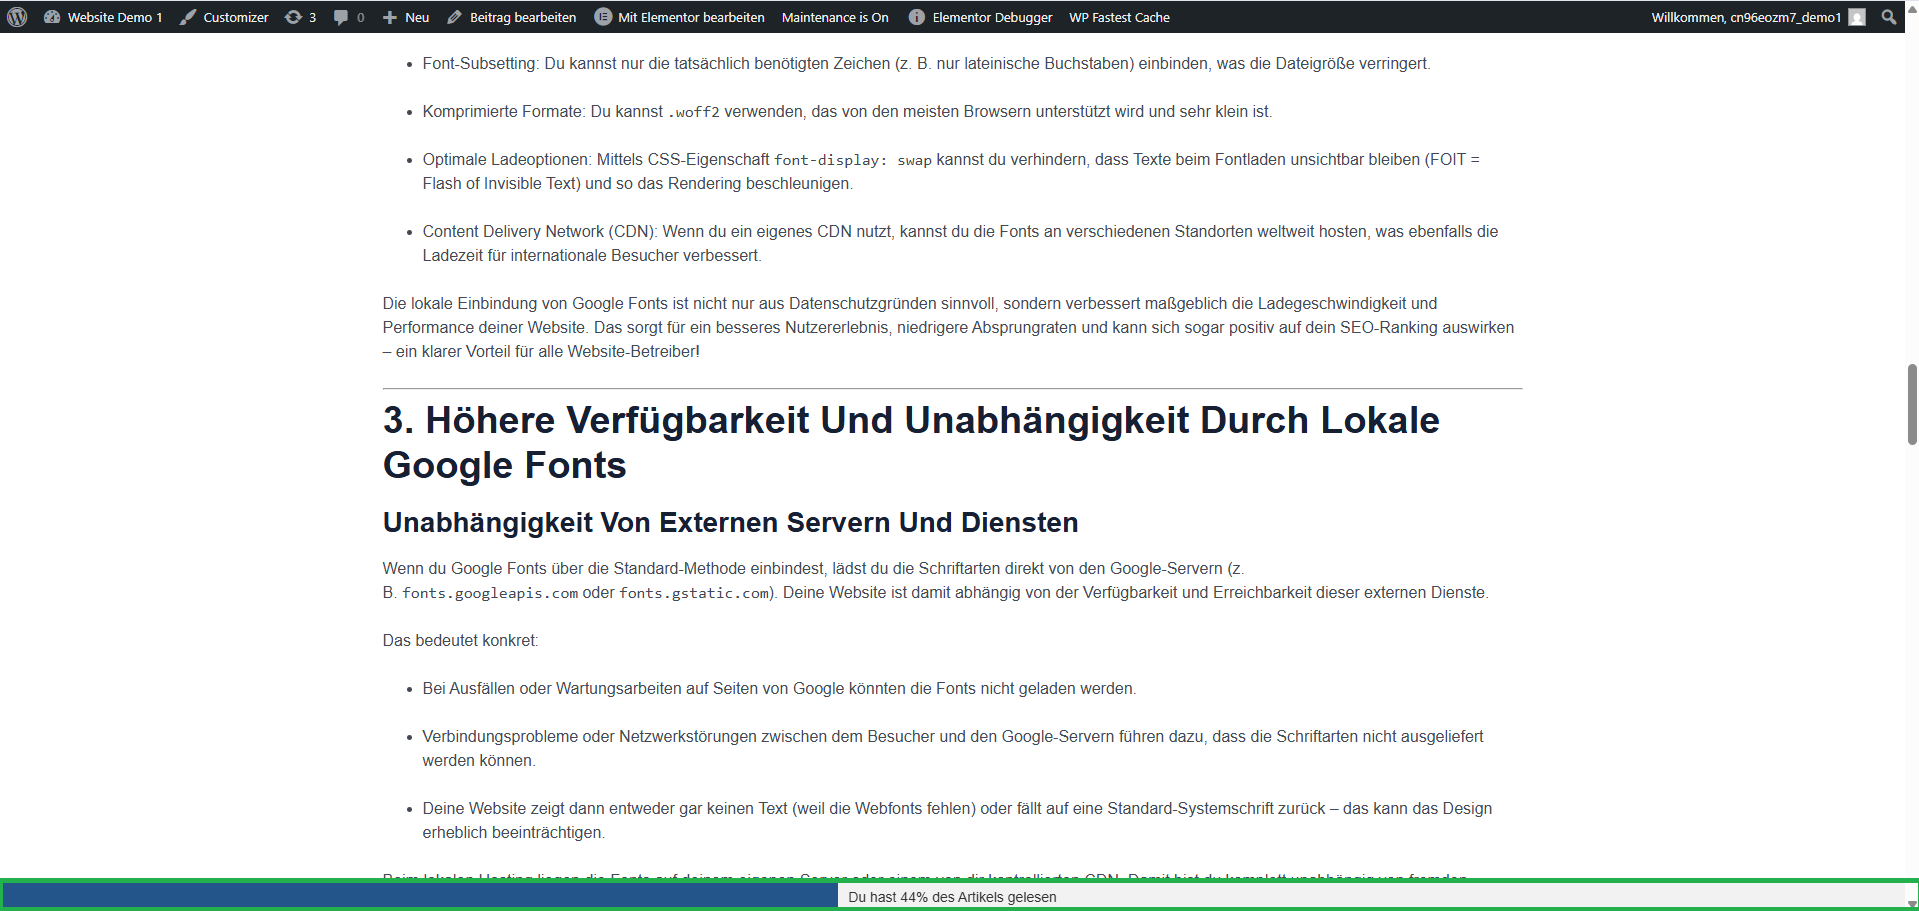
Task: Click the WordPress logo icon
Action: (x=17, y=17)
